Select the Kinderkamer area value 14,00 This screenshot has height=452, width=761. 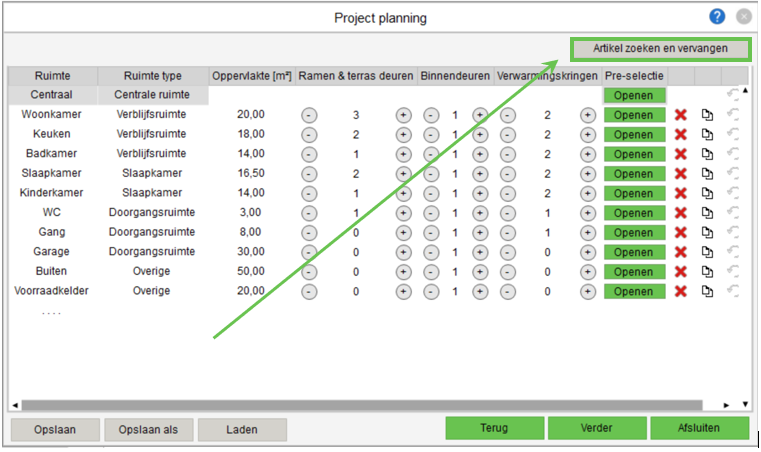point(251,193)
